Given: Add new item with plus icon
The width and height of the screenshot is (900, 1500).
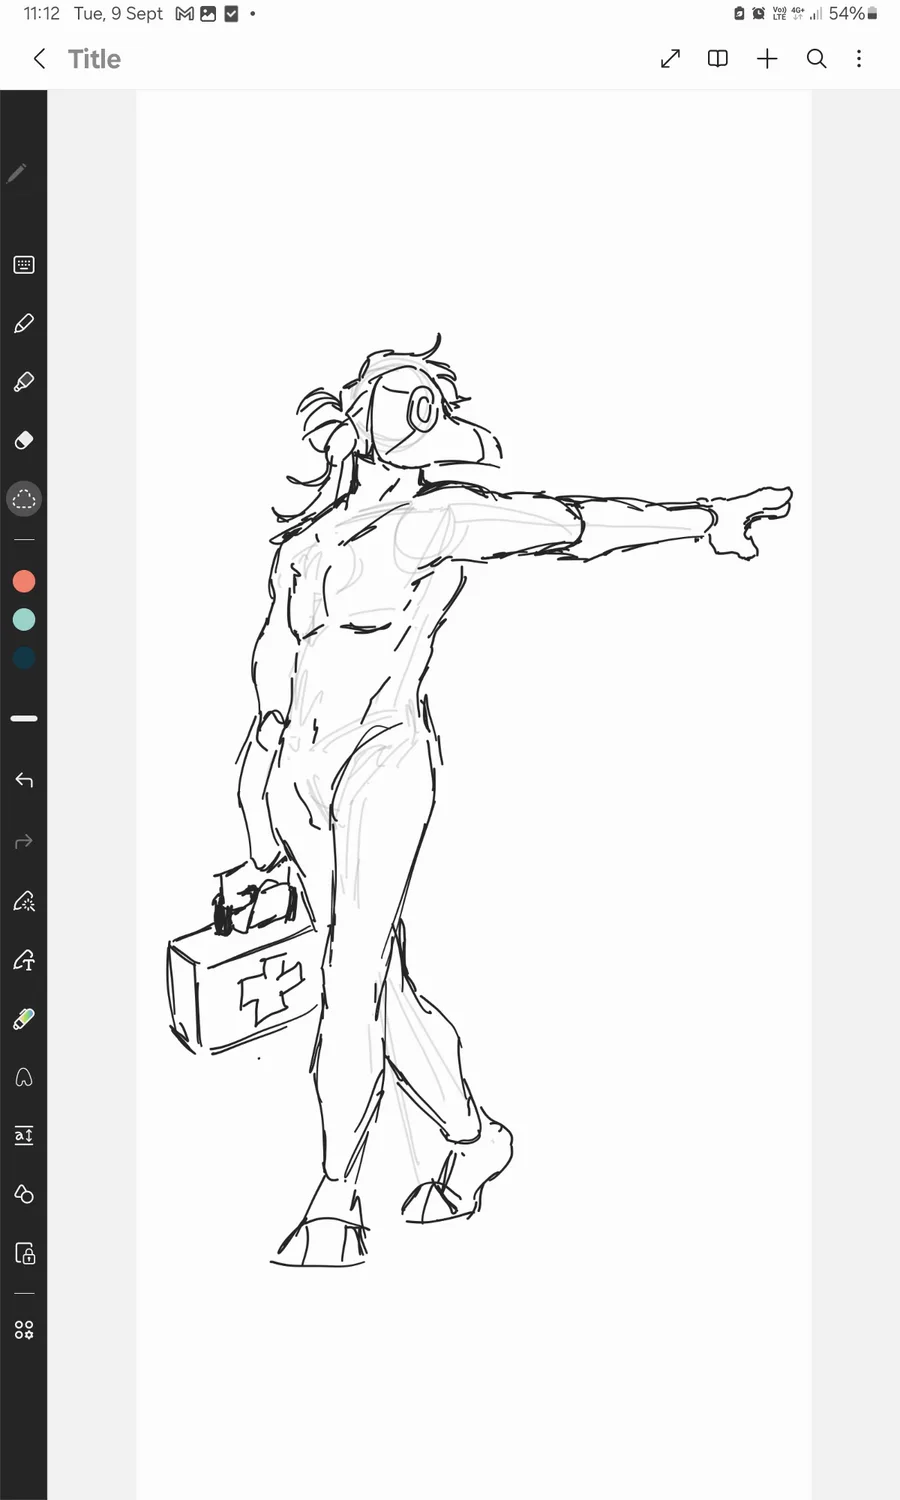Looking at the screenshot, I should point(767,59).
